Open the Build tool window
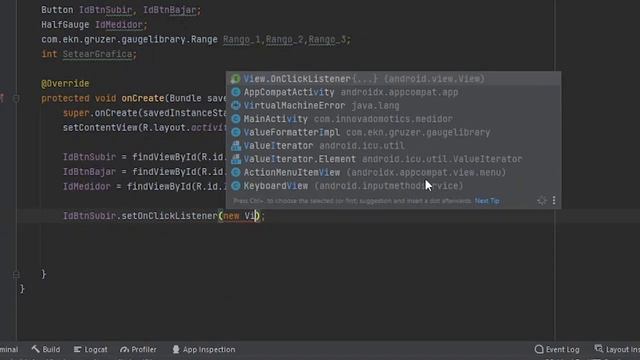 pos(46,349)
